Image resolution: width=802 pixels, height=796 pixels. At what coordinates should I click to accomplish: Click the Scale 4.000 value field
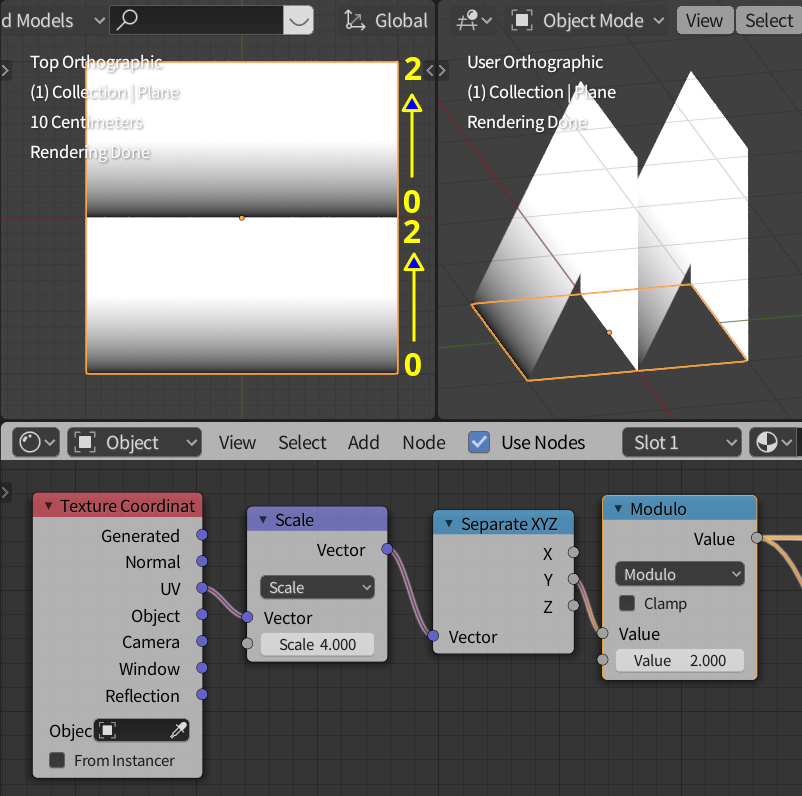(317, 645)
